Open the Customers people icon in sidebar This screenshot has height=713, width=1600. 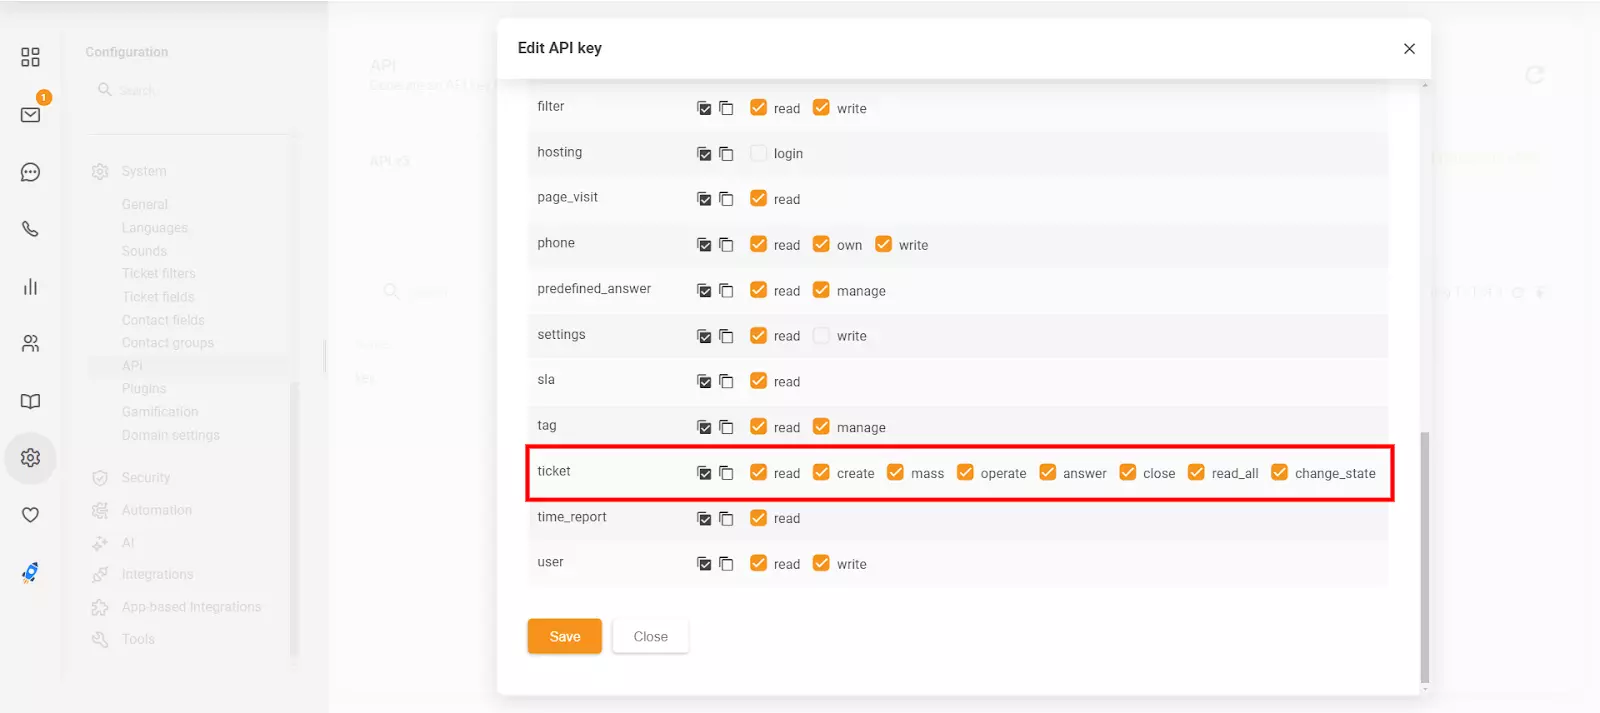pyautogui.click(x=30, y=344)
